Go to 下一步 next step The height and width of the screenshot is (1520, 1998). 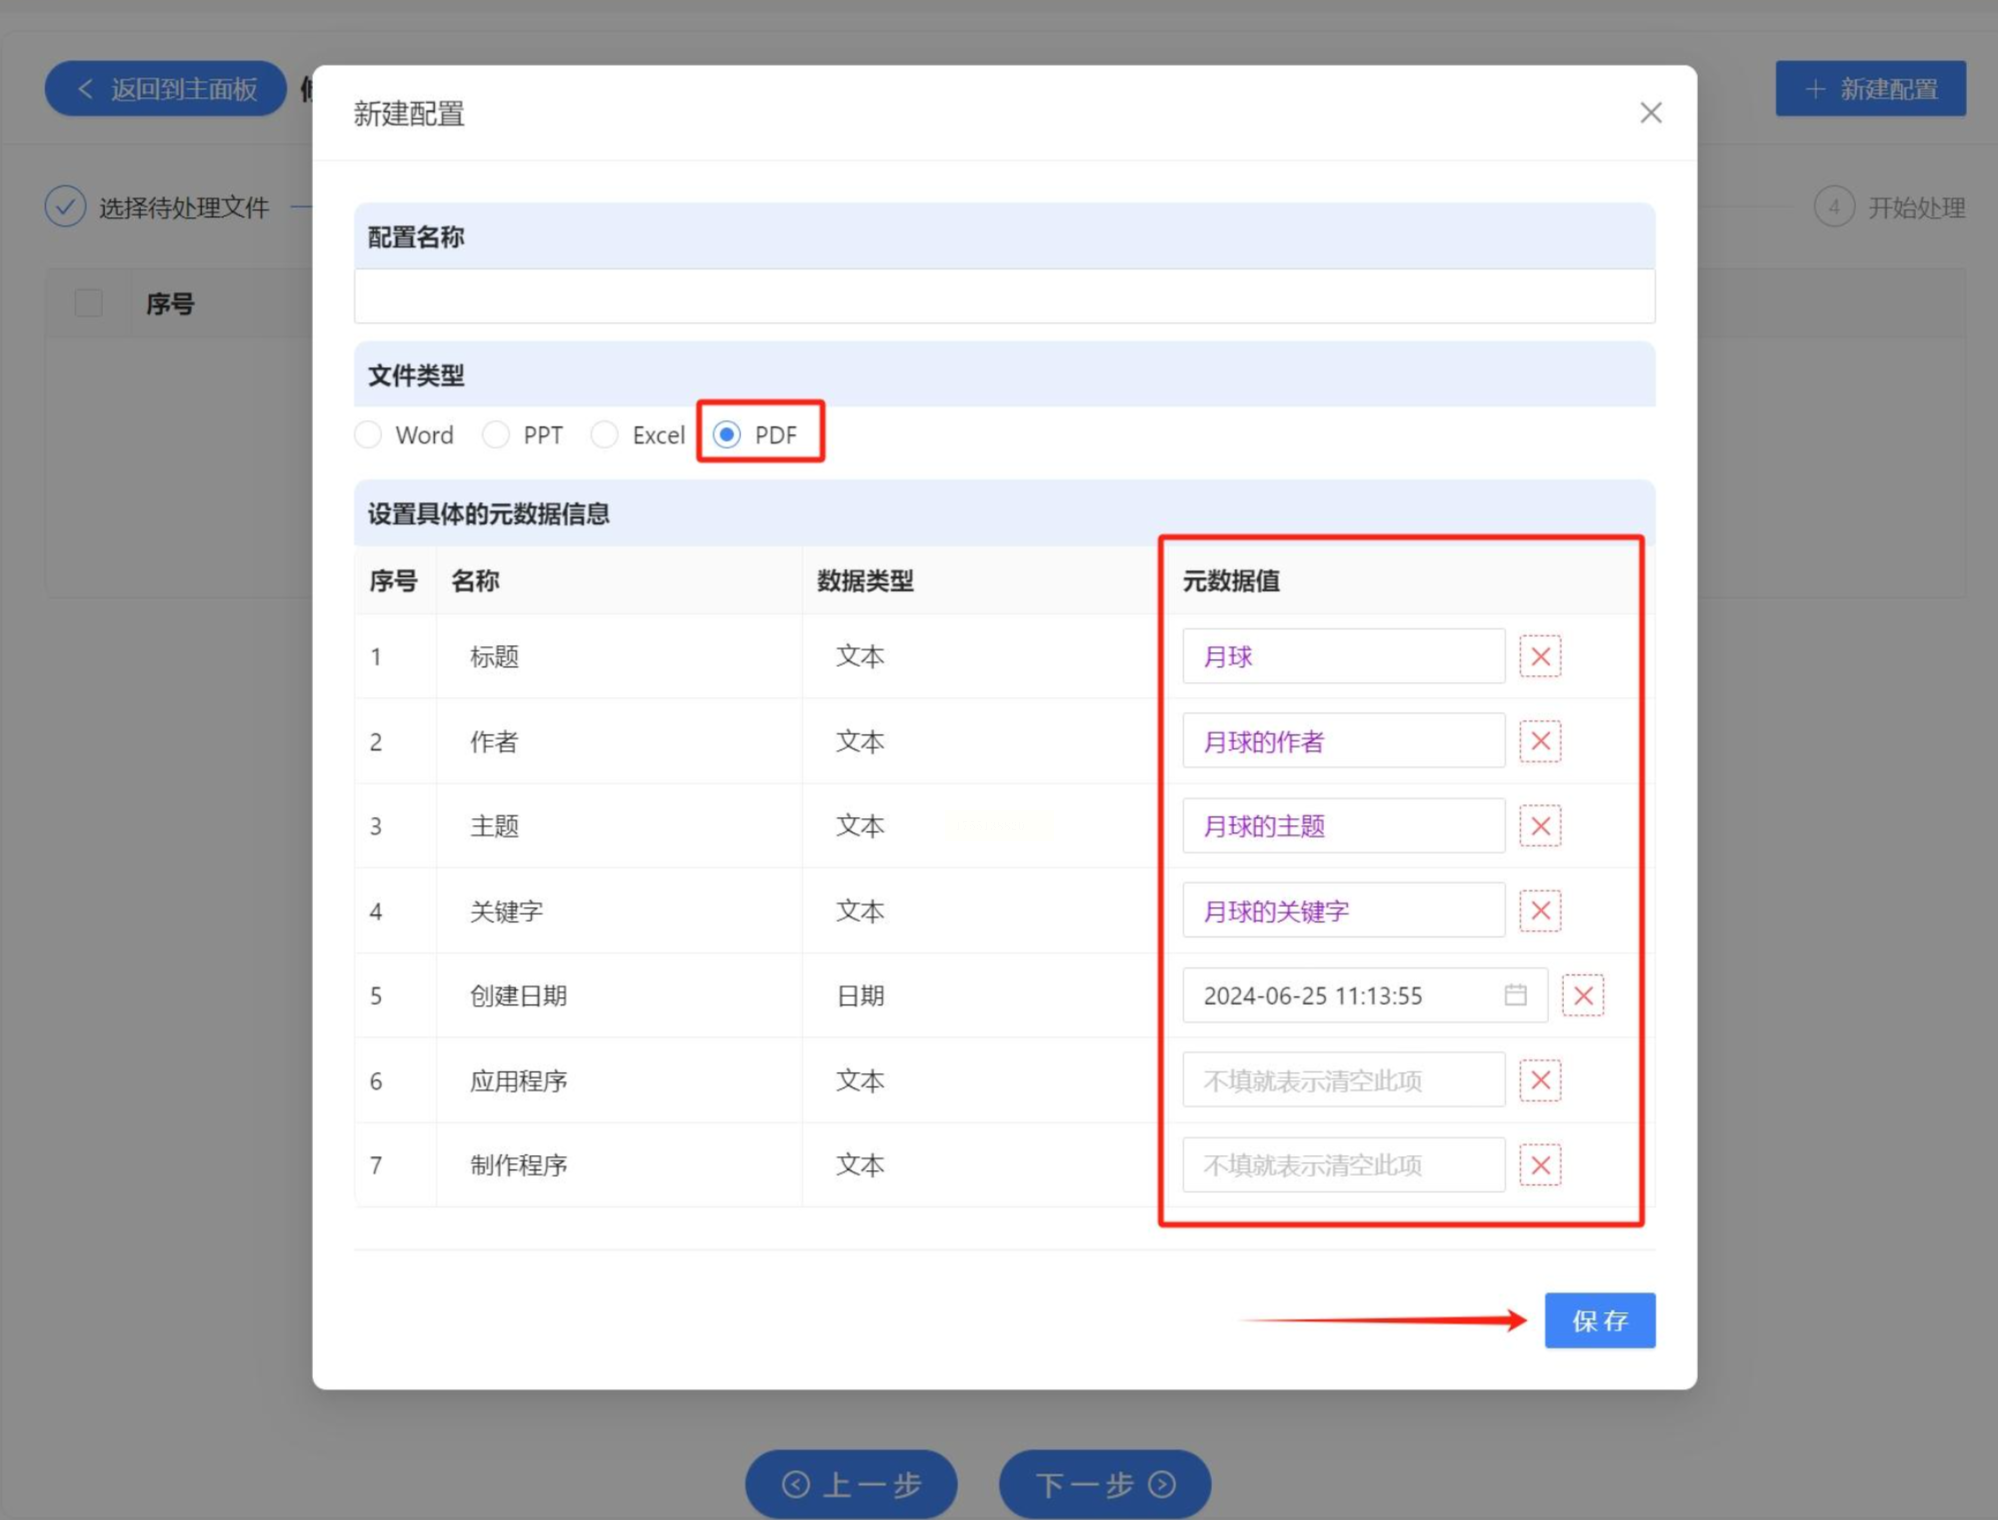pos(1104,1484)
